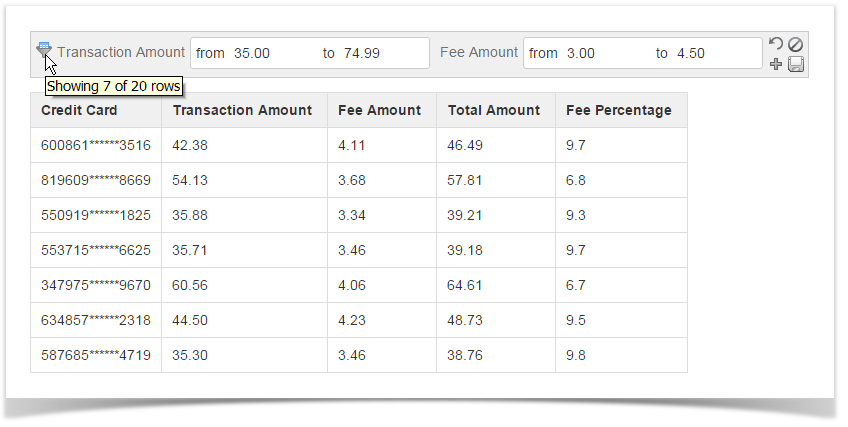Click the save filter floppy disk icon

[796, 64]
